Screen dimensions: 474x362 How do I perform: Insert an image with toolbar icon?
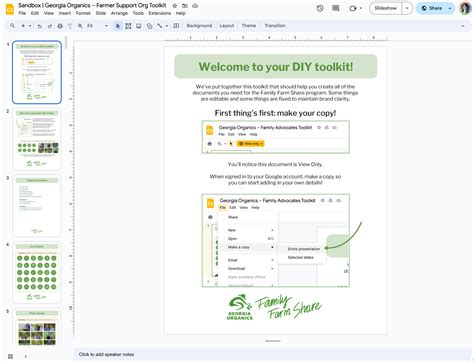point(139,26)
